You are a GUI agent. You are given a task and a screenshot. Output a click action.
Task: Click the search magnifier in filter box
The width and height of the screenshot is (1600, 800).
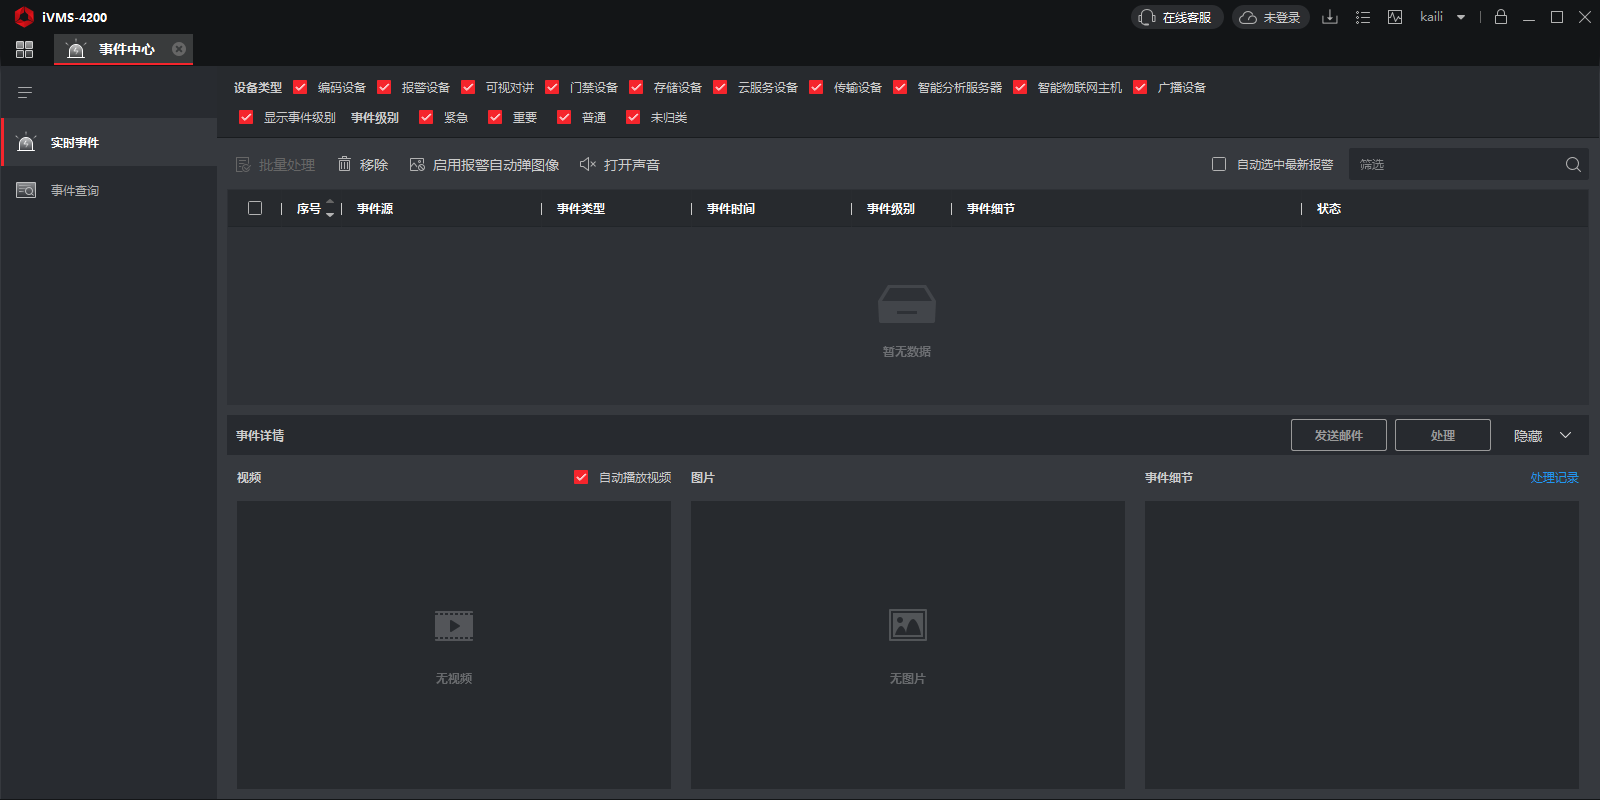point(1573,165)
